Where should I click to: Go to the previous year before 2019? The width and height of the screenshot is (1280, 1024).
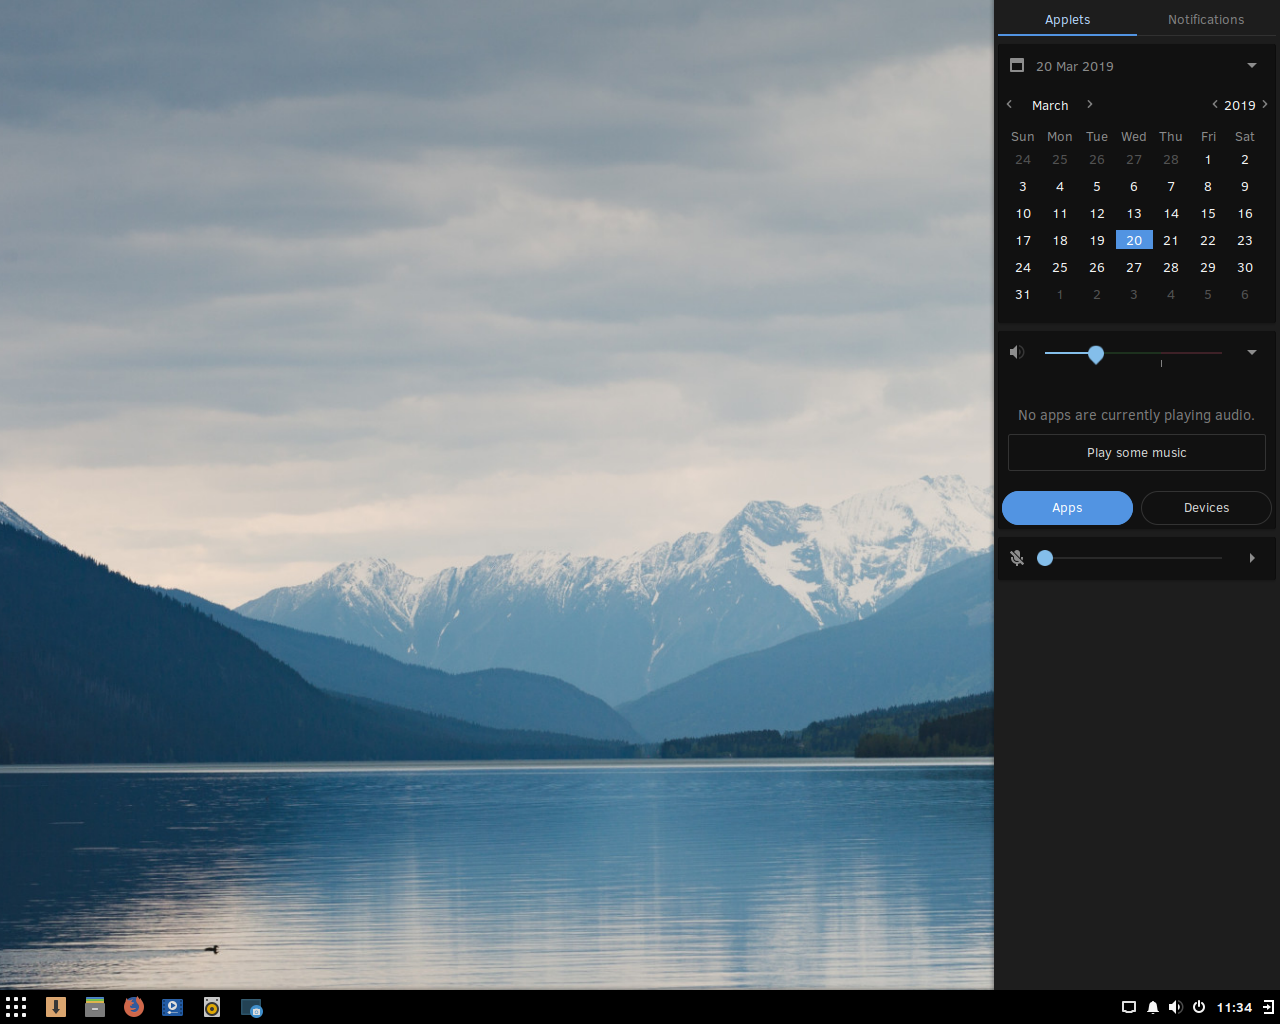1214,104
